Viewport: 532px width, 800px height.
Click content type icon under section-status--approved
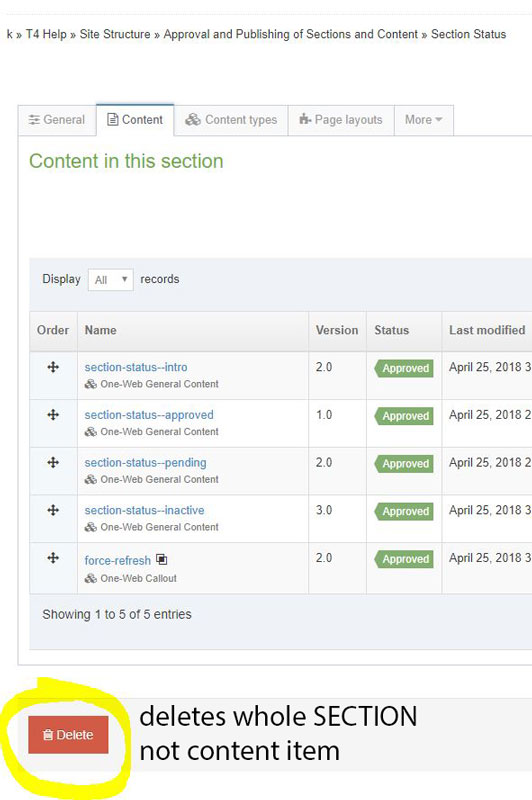pos(91,432)
